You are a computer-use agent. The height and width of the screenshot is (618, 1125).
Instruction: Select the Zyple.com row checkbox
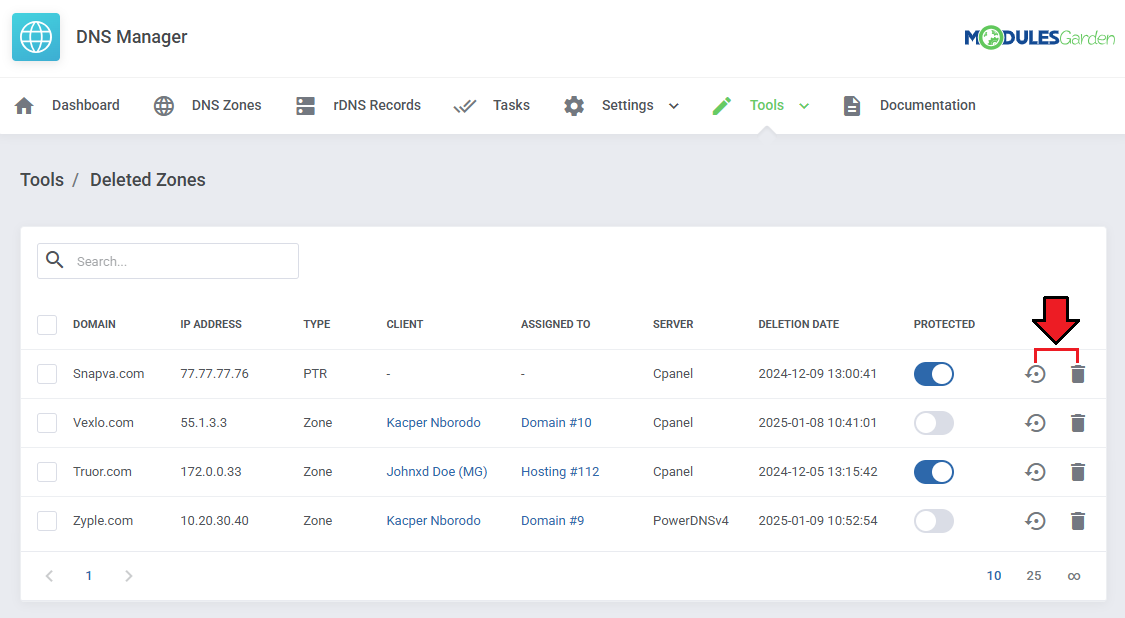pos(47,520)
